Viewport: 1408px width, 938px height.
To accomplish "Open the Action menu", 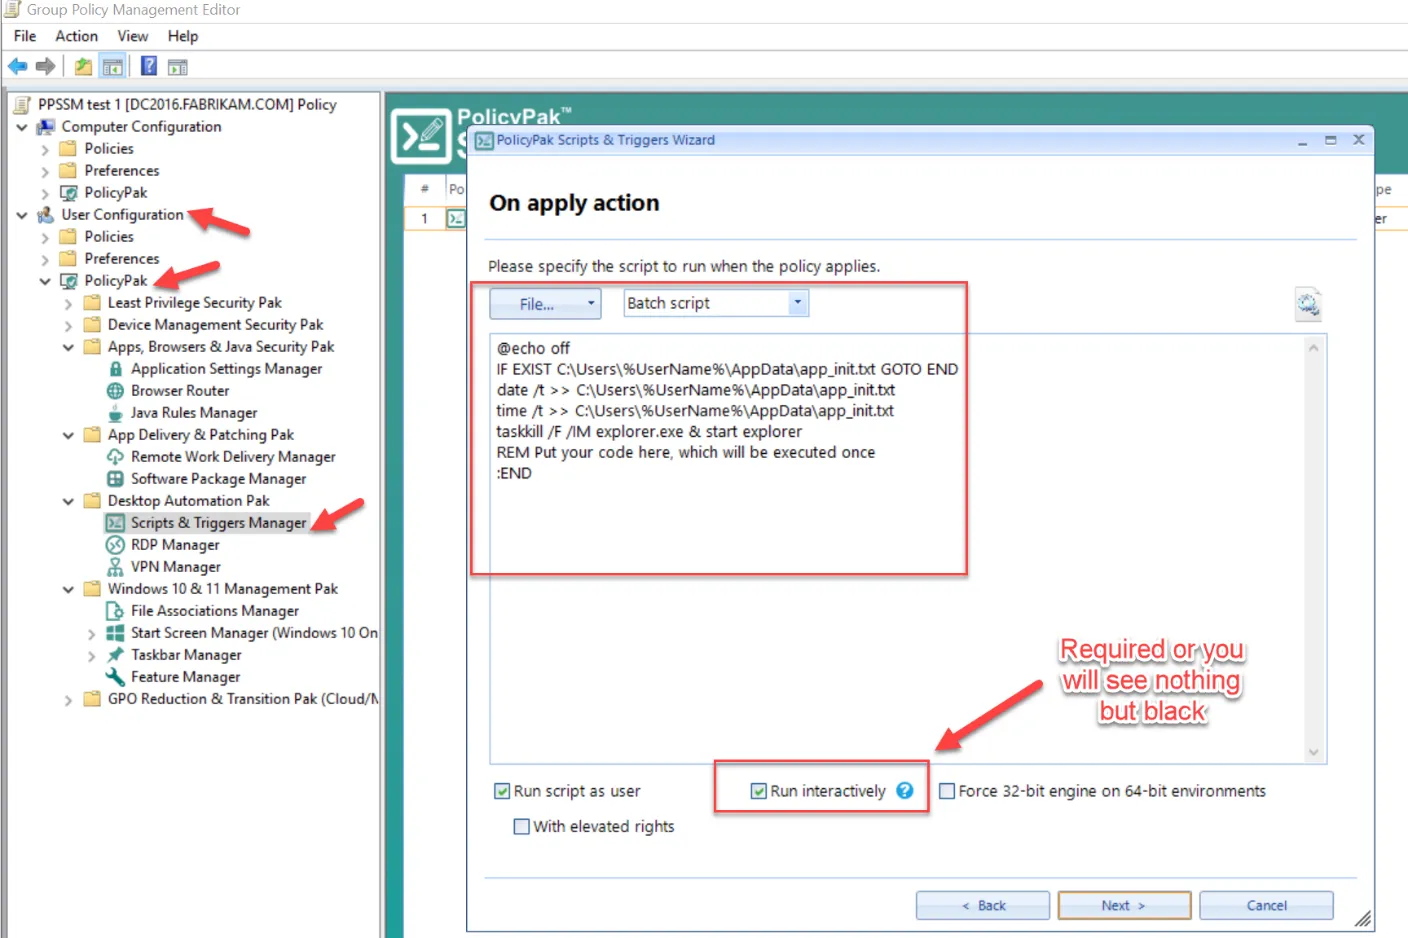I will pos(76,36).
